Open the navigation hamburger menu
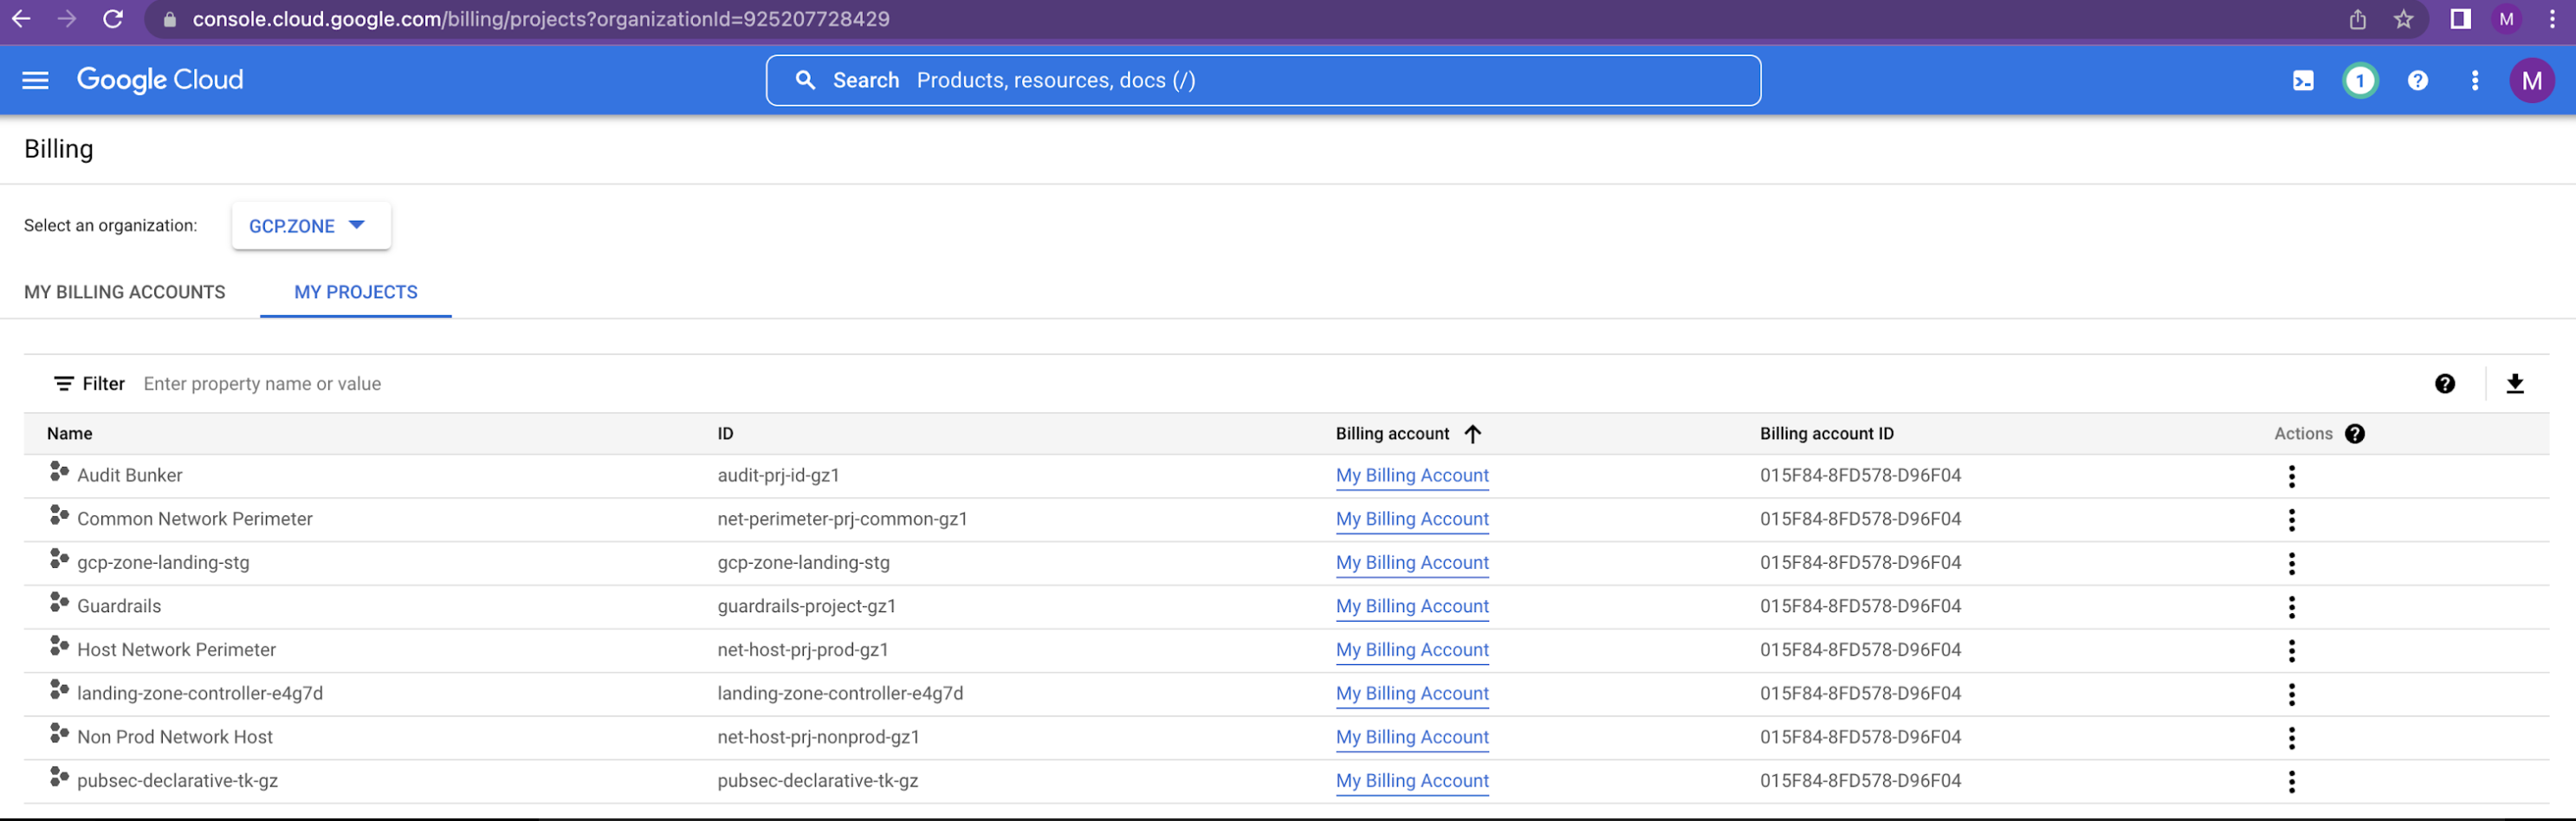 point(34,80)
